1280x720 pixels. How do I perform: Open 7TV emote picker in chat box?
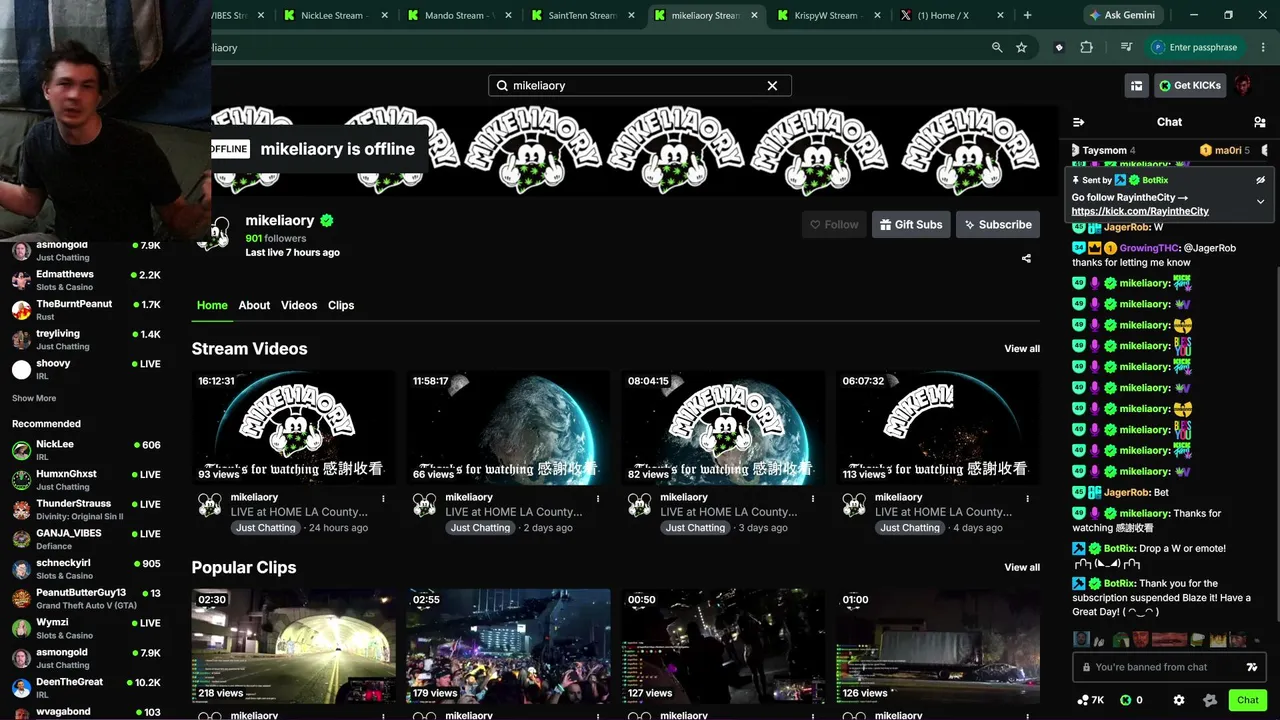click(1252, 667)
